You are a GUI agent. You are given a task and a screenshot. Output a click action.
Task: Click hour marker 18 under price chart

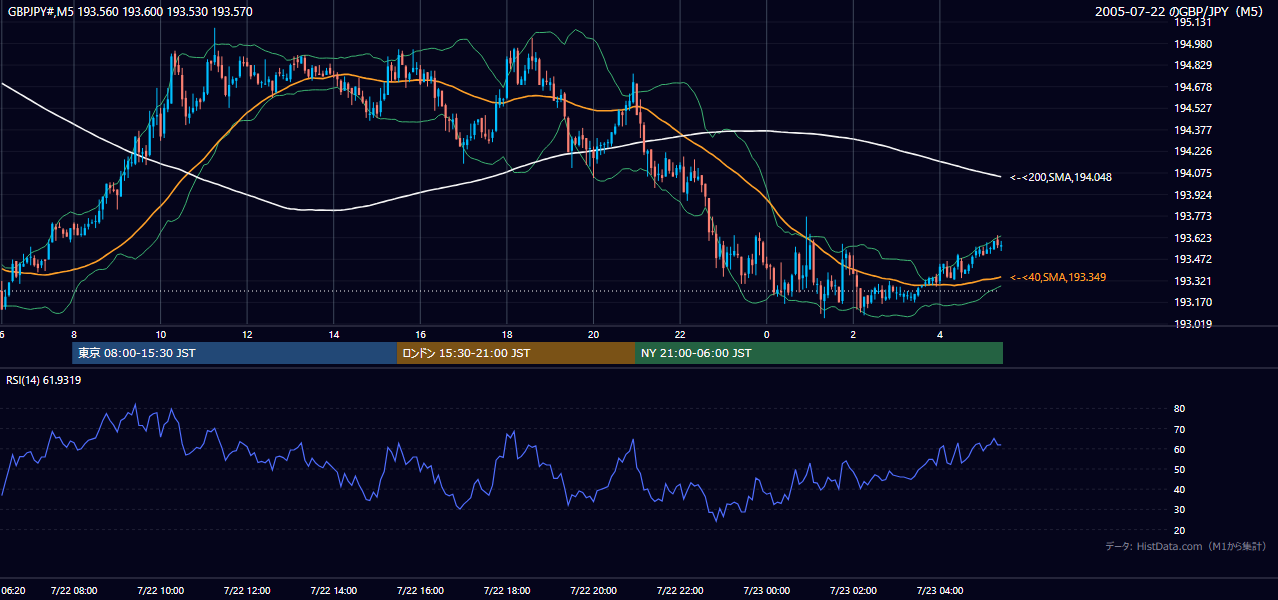coord(507,334)
